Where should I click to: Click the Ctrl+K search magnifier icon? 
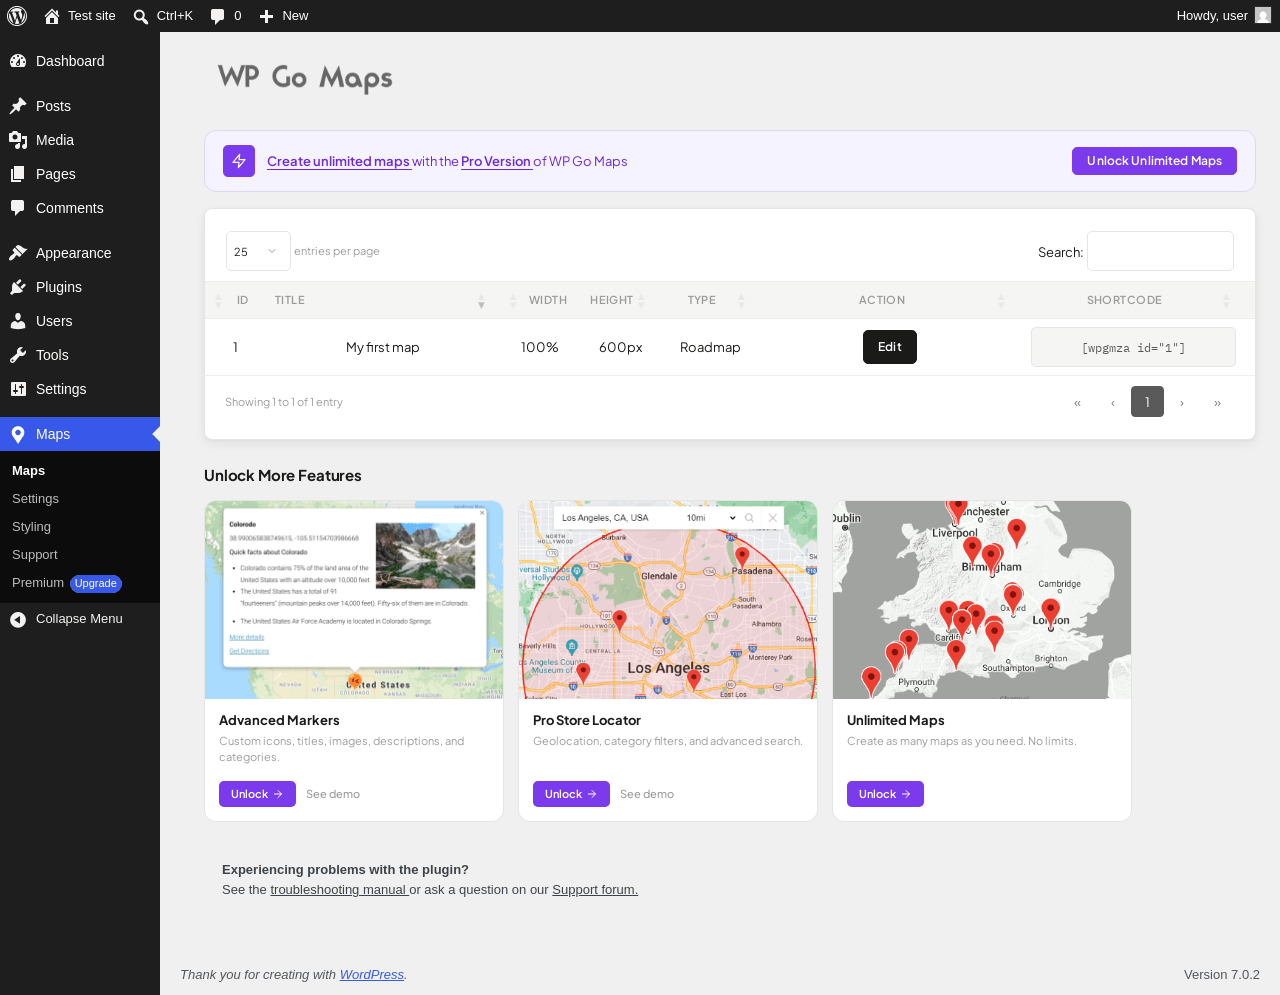tap(141, 16)
